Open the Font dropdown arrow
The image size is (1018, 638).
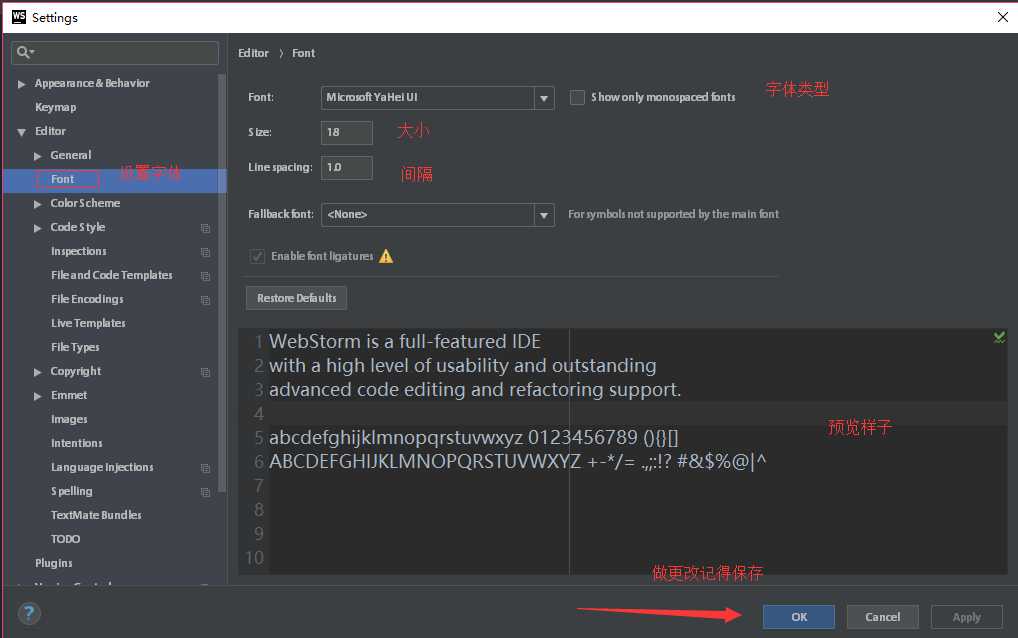(x=544, y=98)
